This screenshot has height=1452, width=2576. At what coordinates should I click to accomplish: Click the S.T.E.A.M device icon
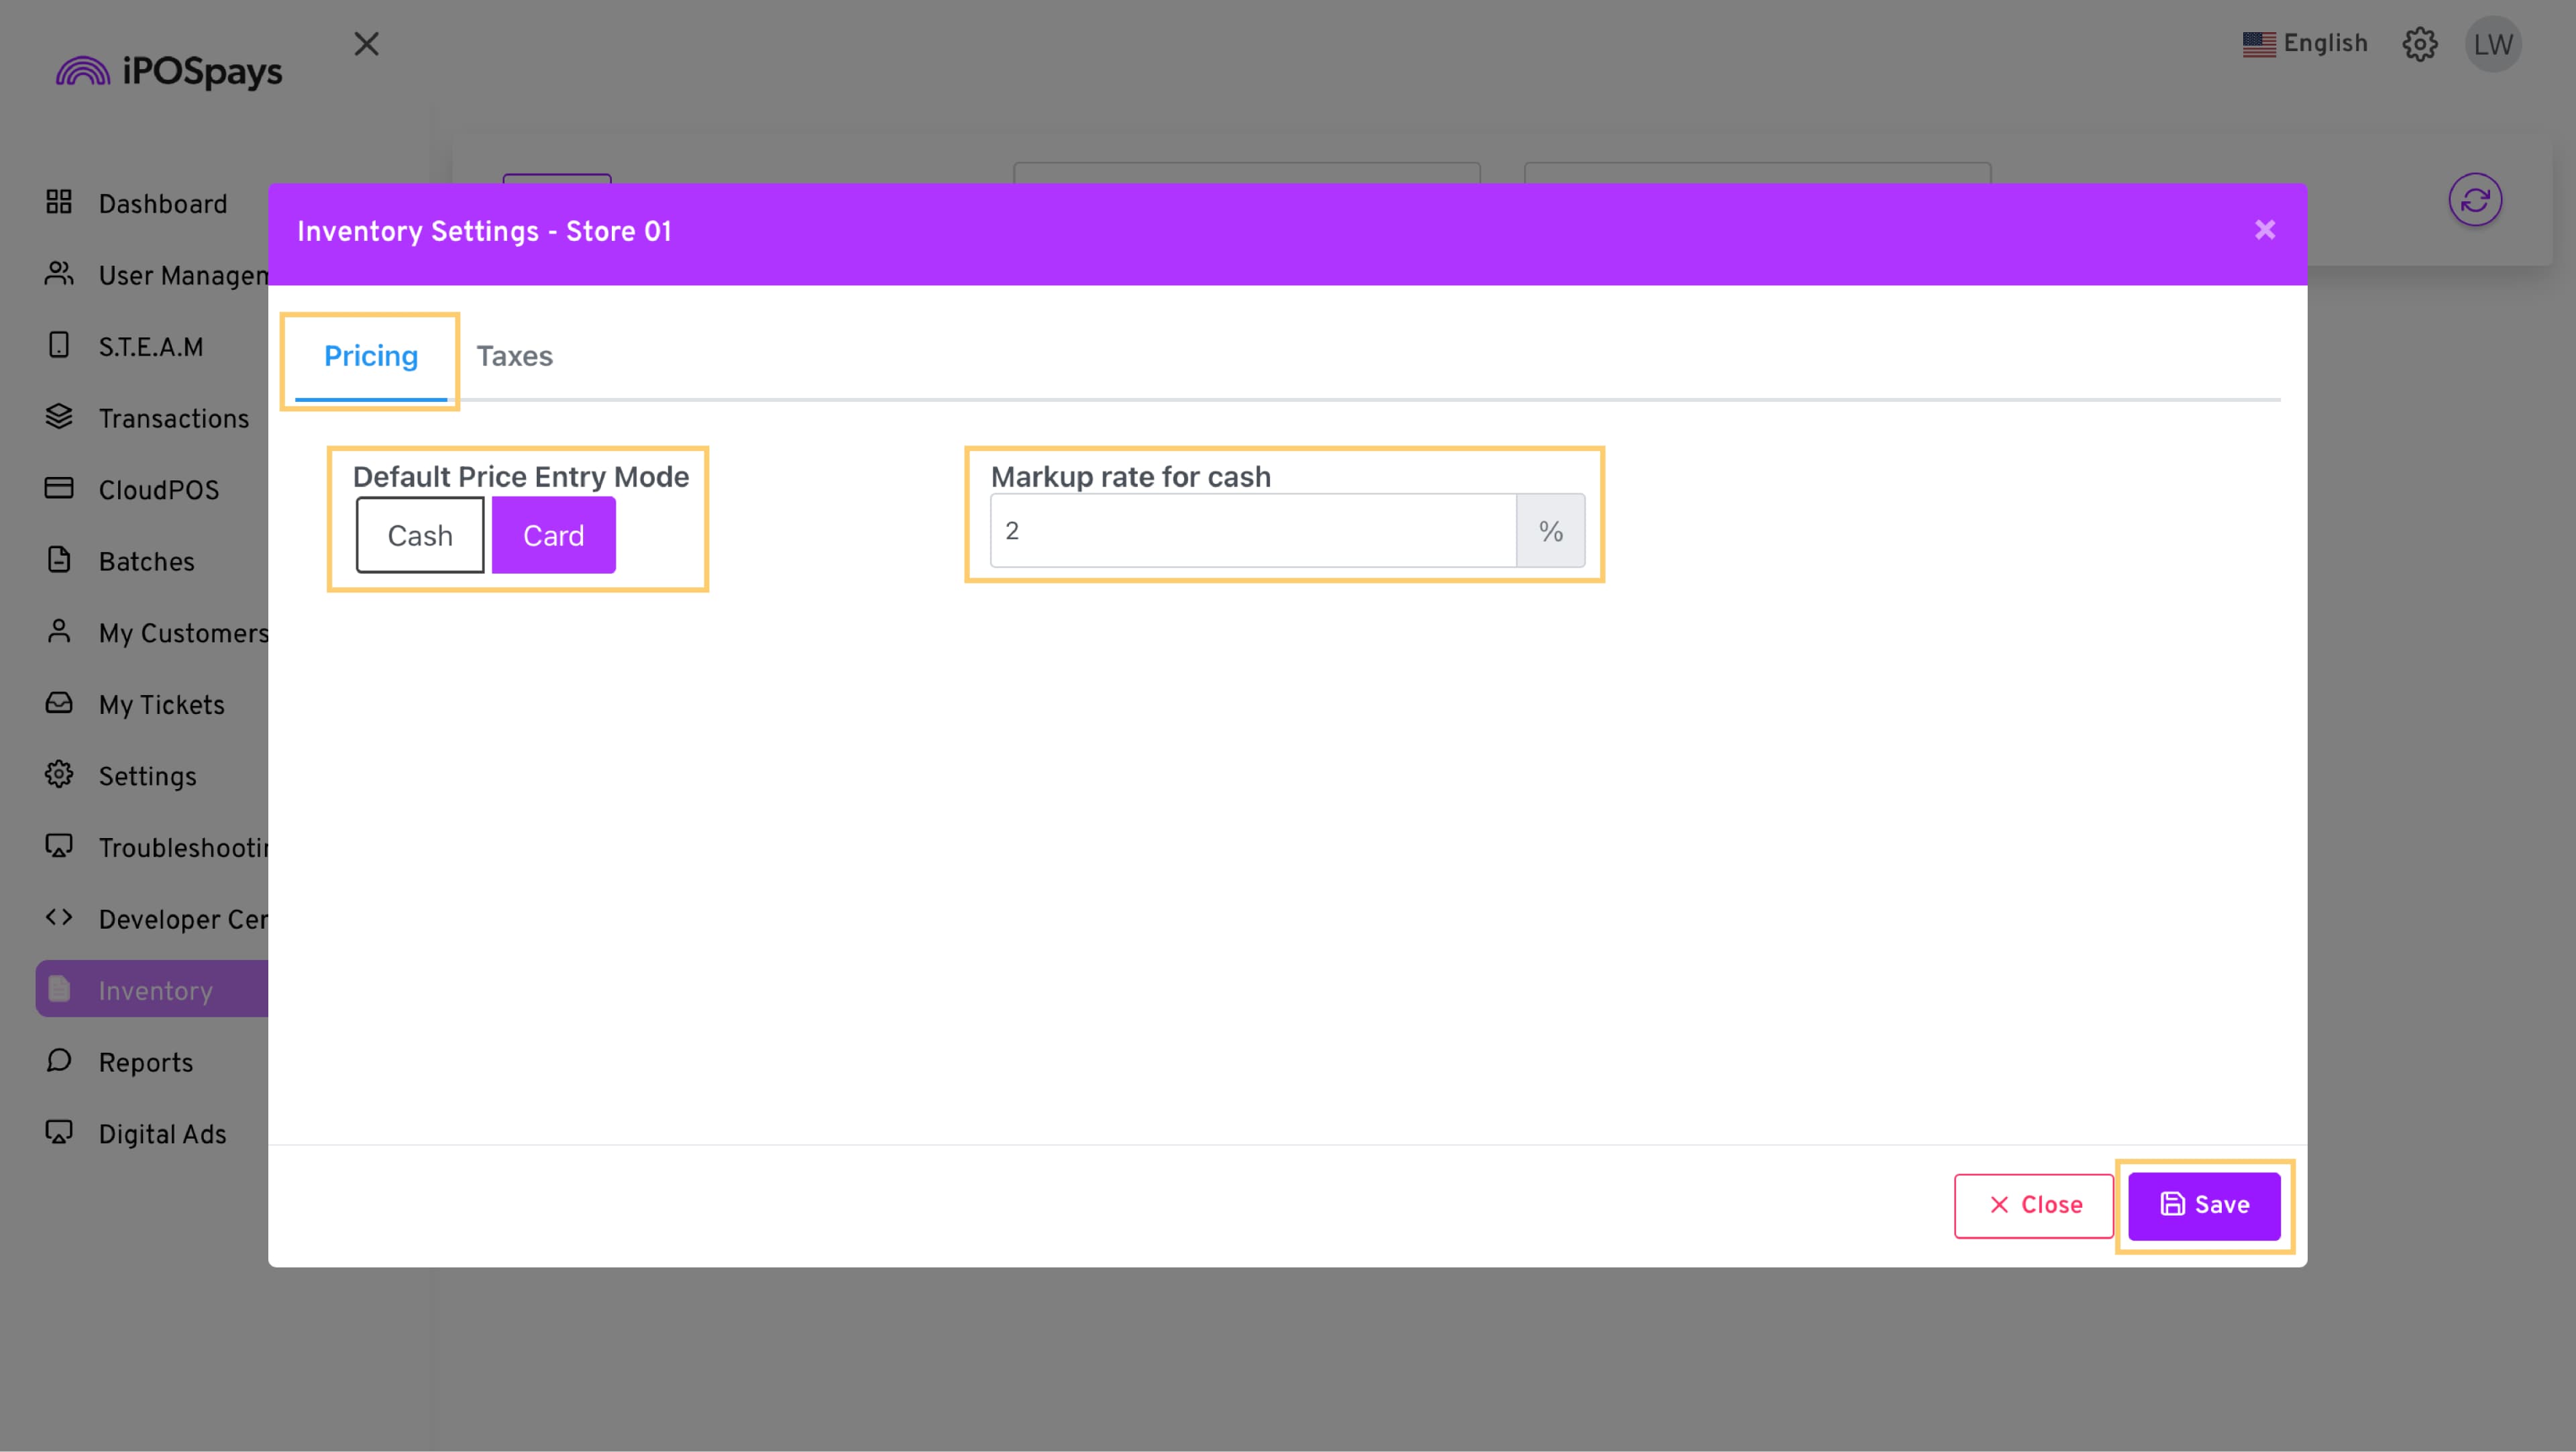click(x=59, y=346)
